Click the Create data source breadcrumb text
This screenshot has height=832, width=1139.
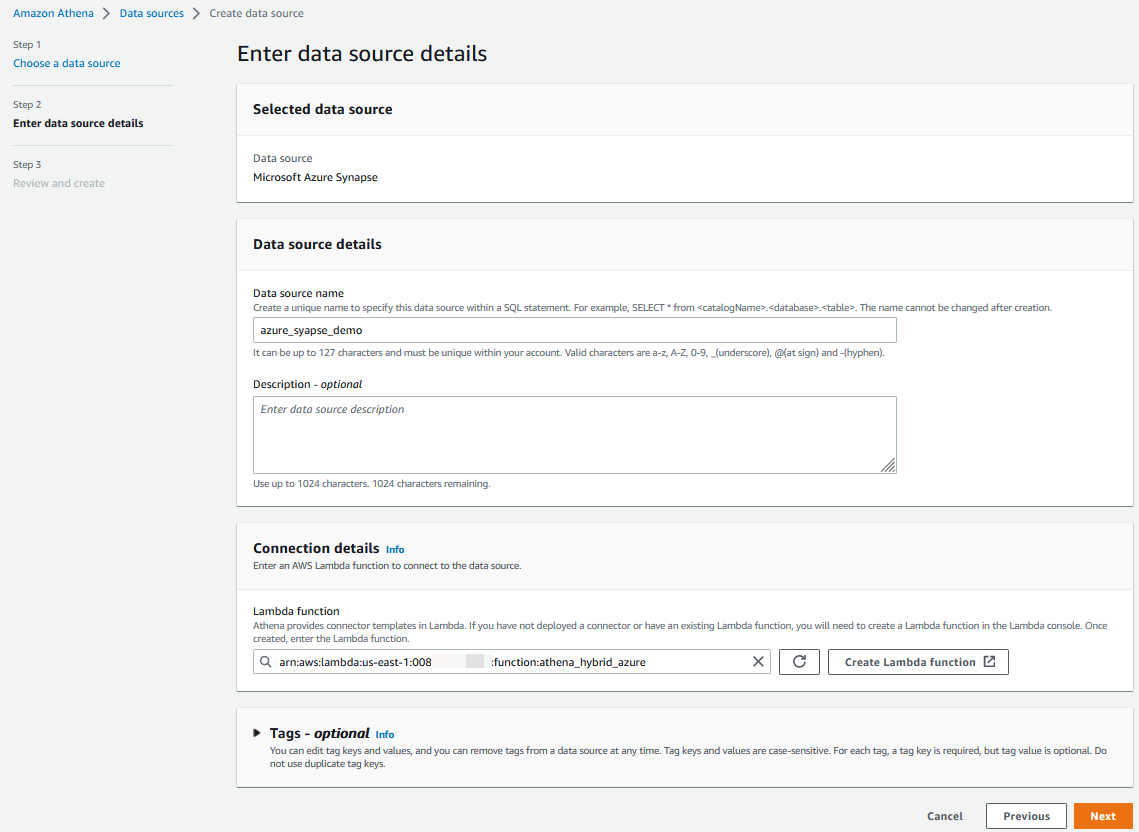(x=256, y=13)
